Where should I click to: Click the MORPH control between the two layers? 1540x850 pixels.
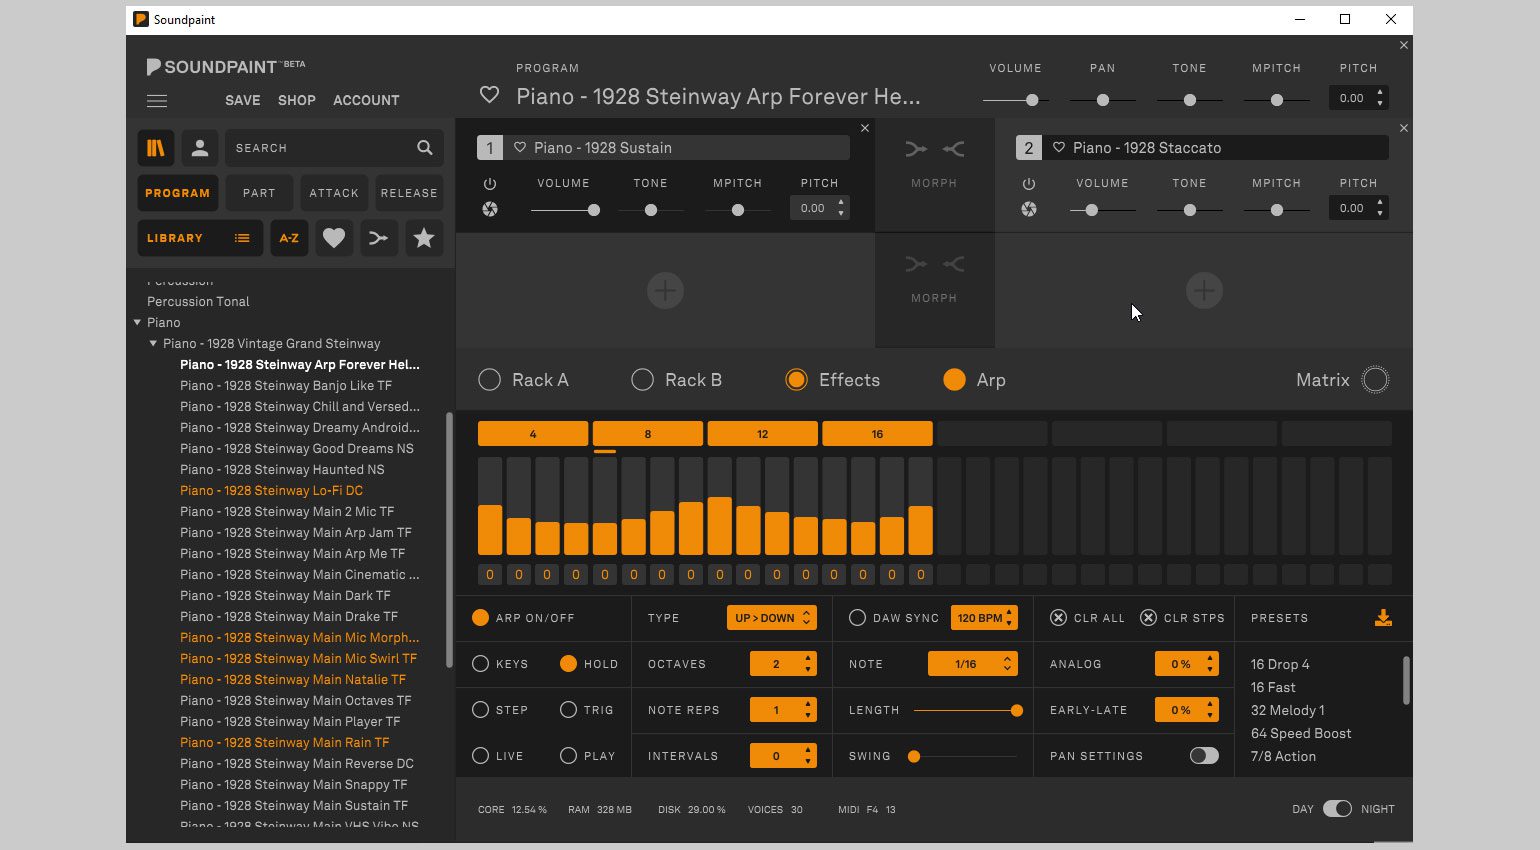click(x=934, y=160)
